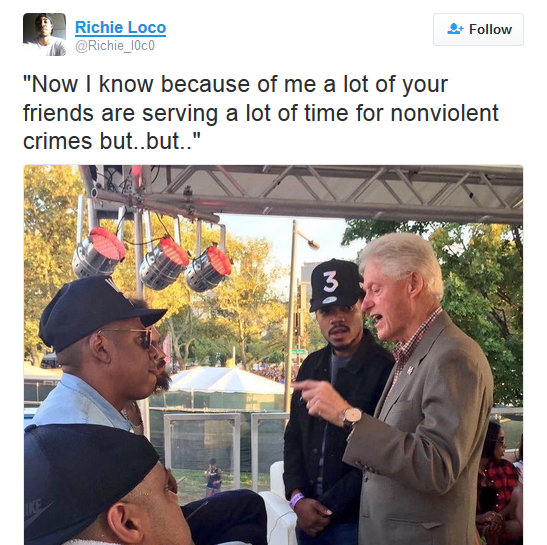Image resolution: width=547 pixels, height=545 pixels.
Task: Open Richie Loco's profile avatar thumbnail
Action: tap(45, 34)
